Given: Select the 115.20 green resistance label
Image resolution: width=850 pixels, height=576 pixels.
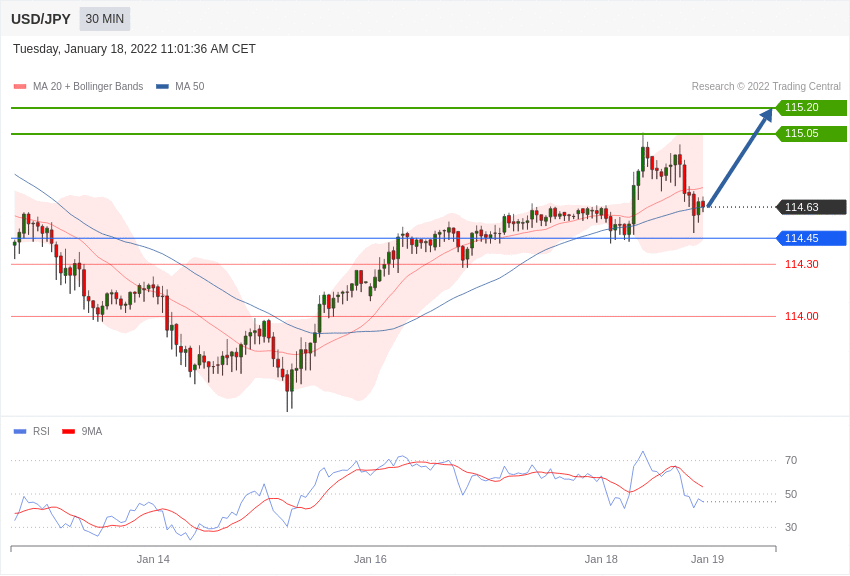Looking at the screenshot, I should tap(811, 107).
